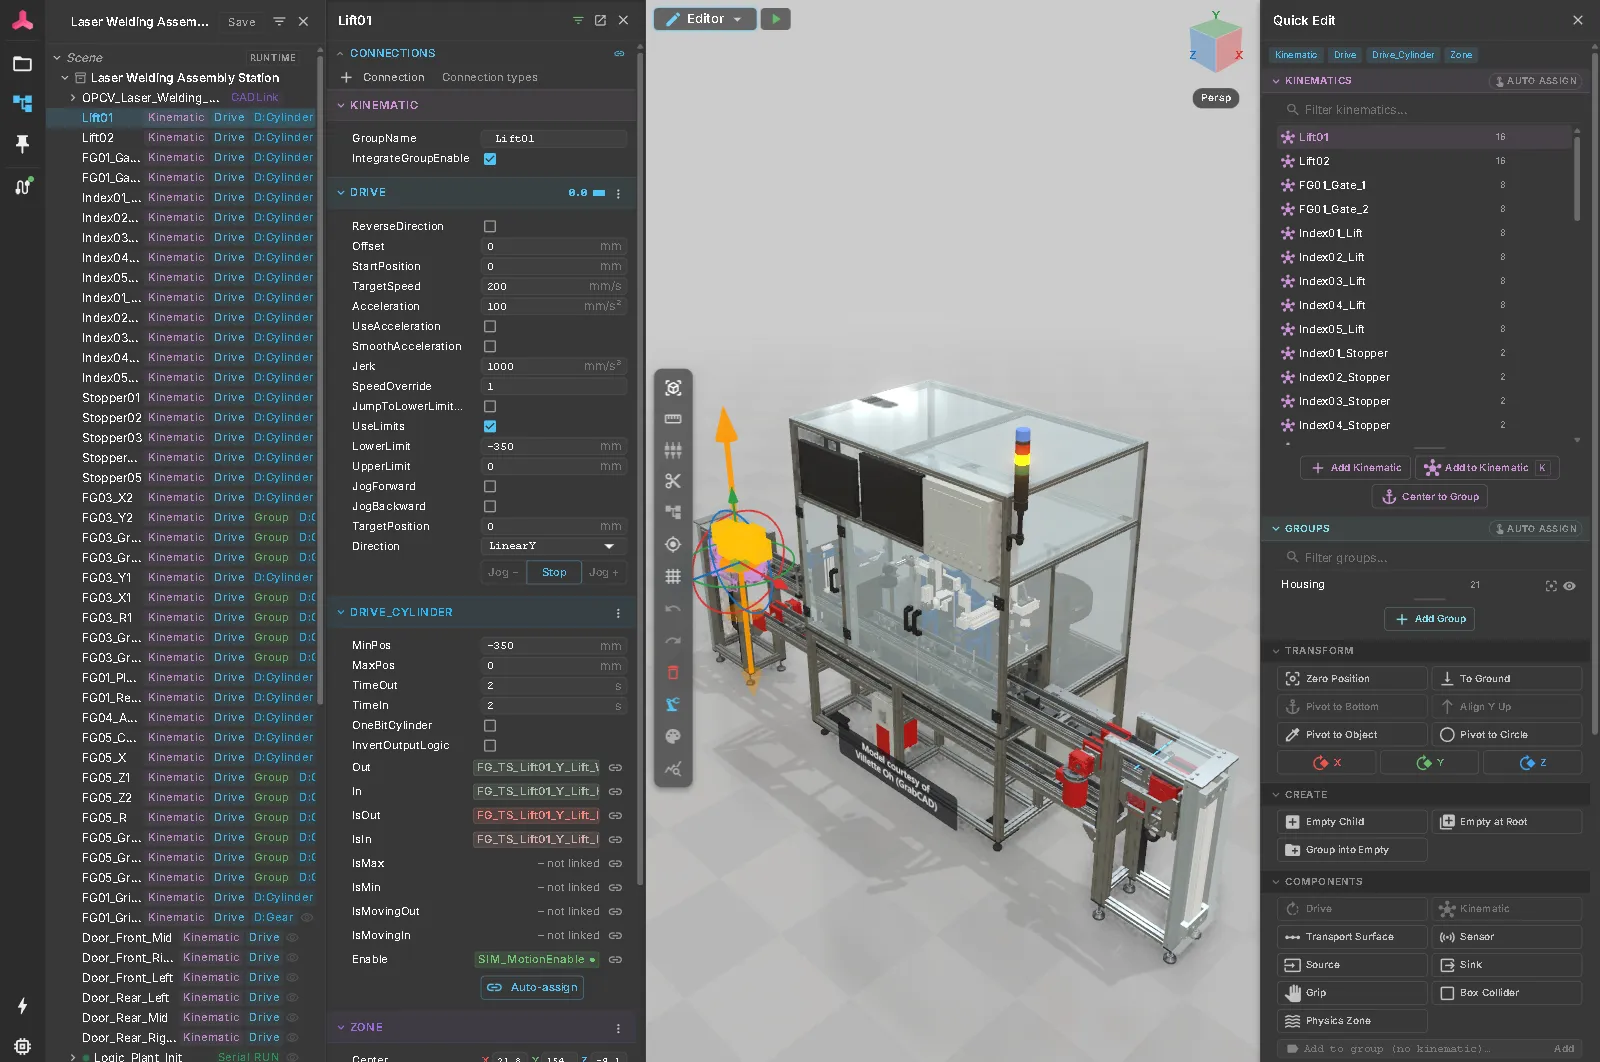Image resolution: width=1600 pixels, height=1062 pixels.
Task: Open the Direction dropdown showing LinearY
Action: pyautogui.click(x=553, y=546)
